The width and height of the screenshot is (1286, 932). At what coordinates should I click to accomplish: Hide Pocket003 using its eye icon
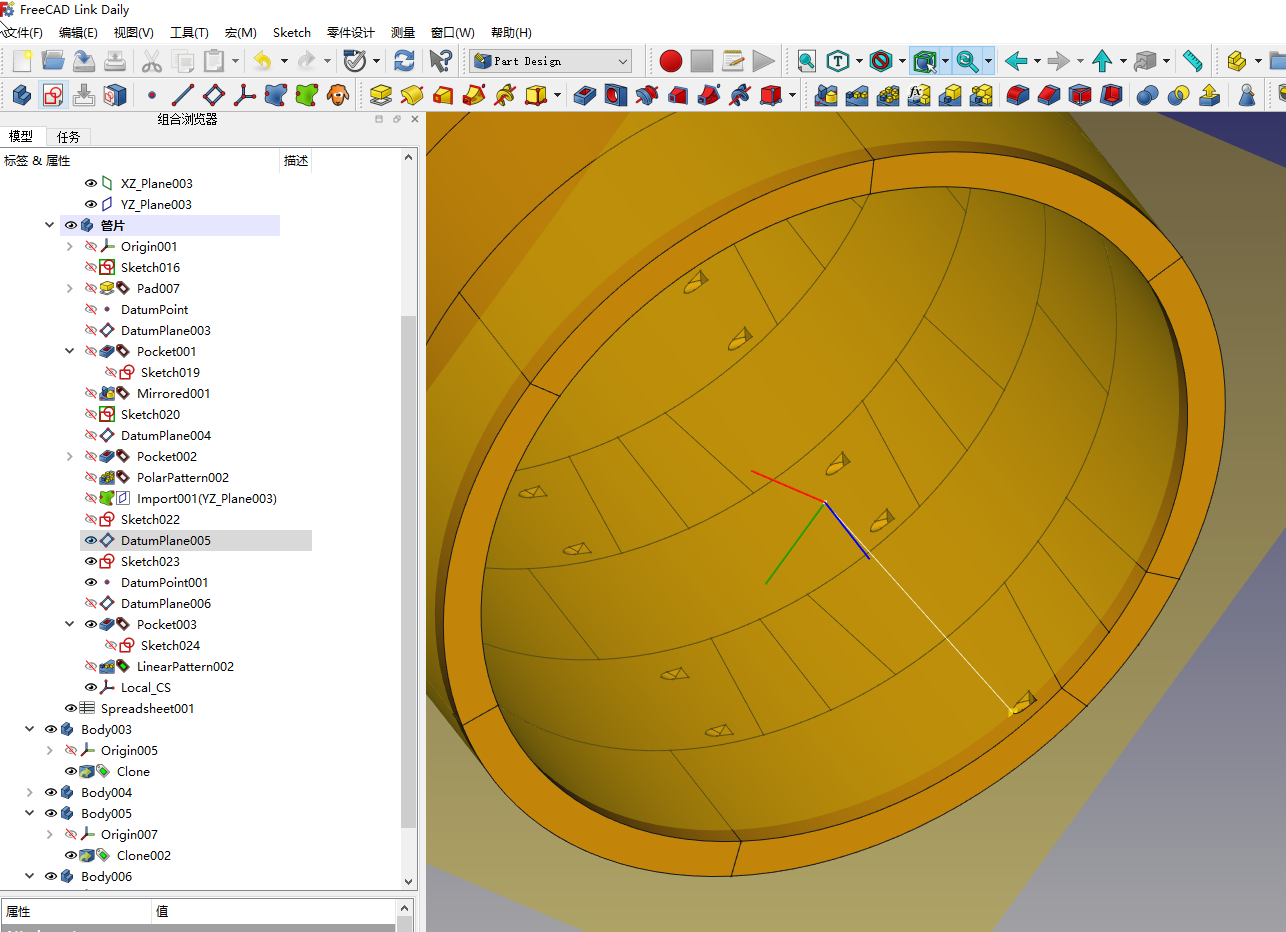click(91, 624)
